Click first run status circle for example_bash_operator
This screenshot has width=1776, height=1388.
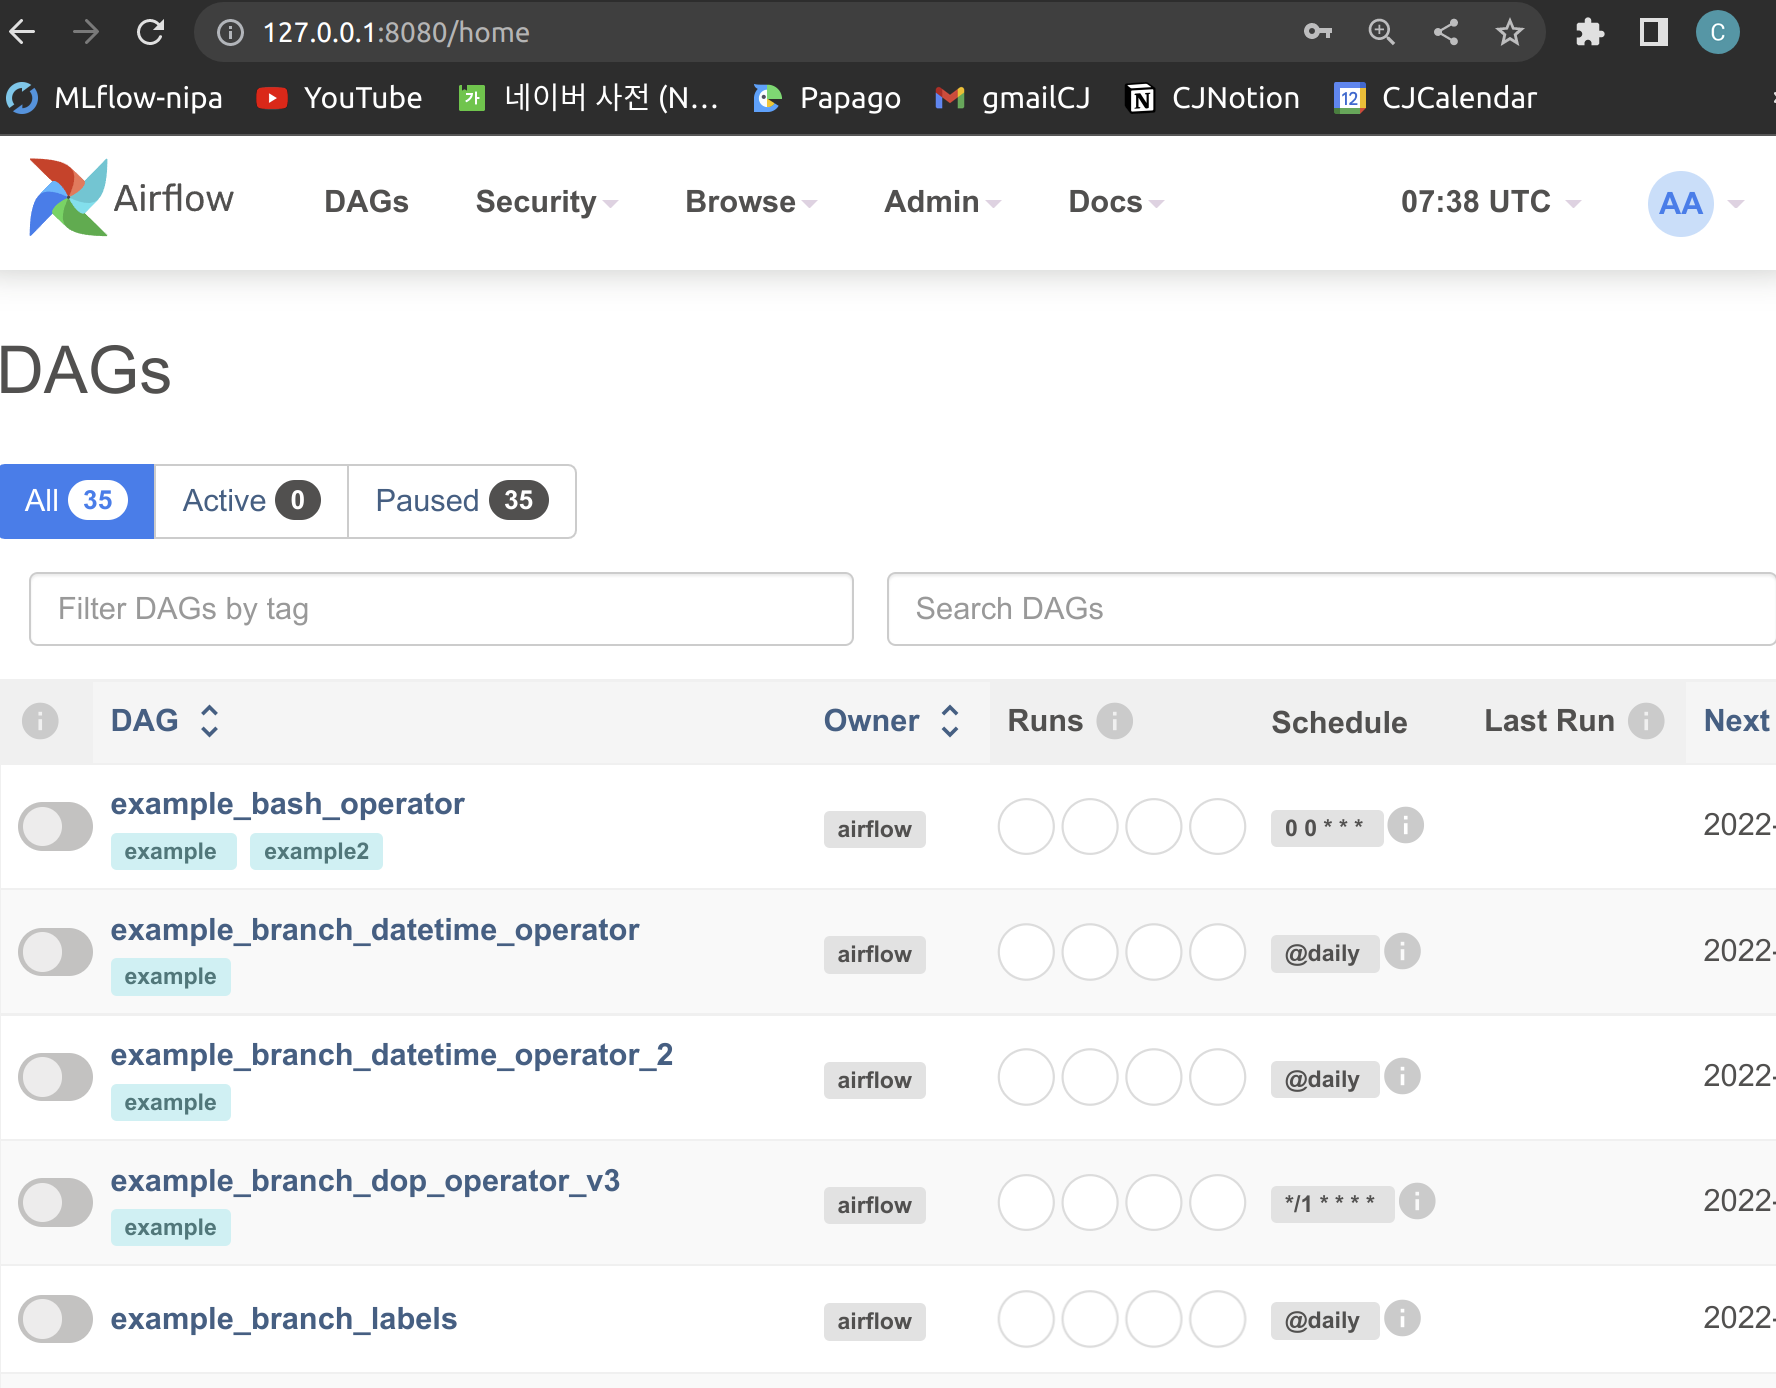[1026, 827]
